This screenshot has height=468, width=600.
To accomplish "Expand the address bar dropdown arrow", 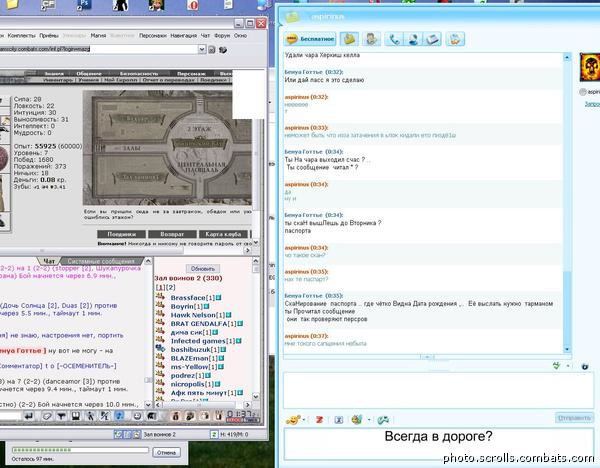I will (x=202, y=49).
